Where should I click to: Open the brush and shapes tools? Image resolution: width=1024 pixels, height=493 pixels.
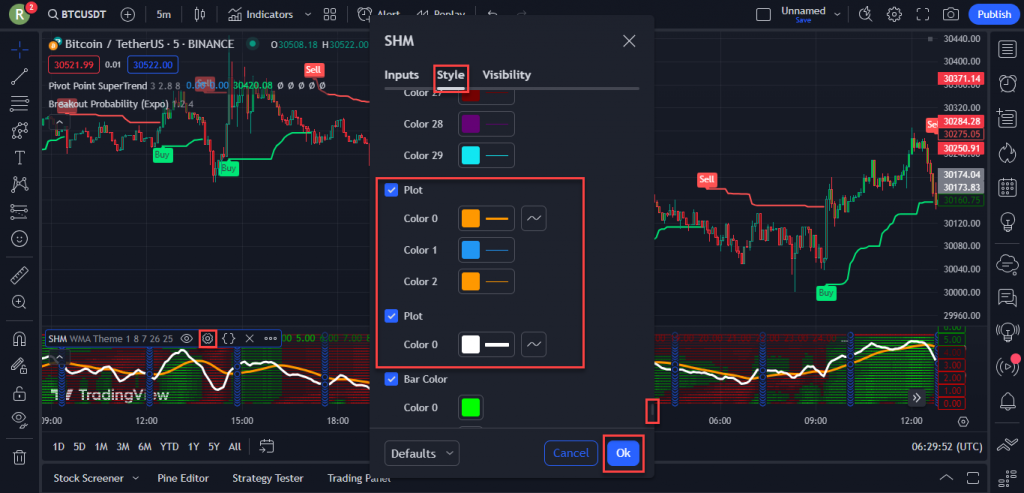[20, 131]
